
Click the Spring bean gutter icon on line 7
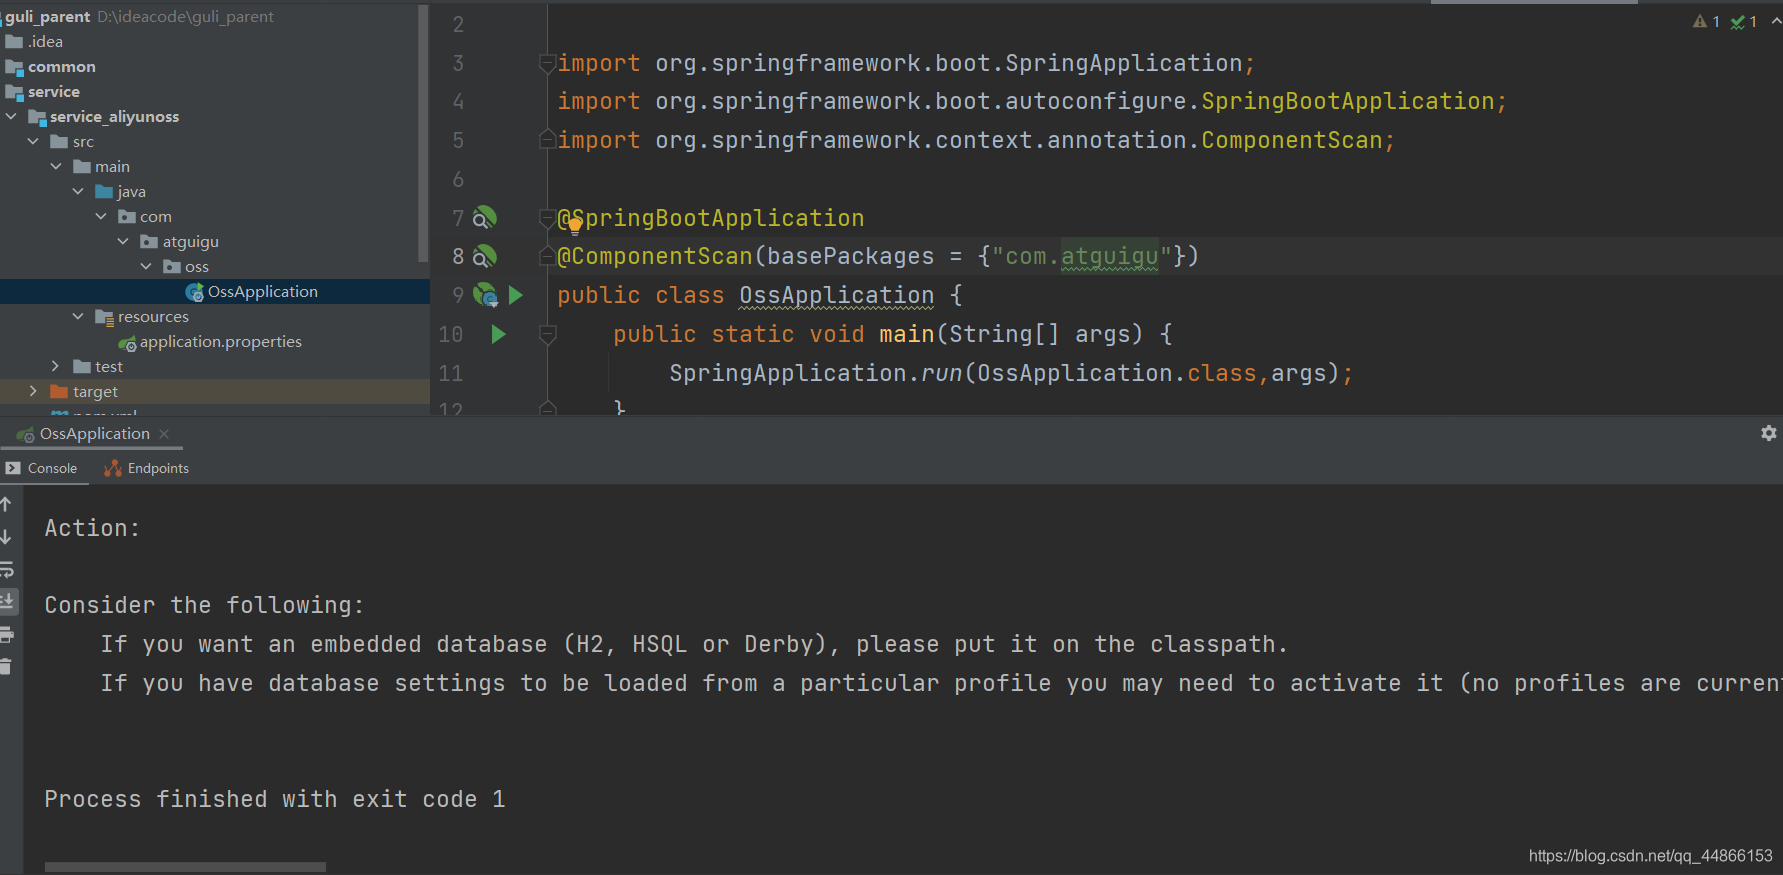tap(484, 218)
